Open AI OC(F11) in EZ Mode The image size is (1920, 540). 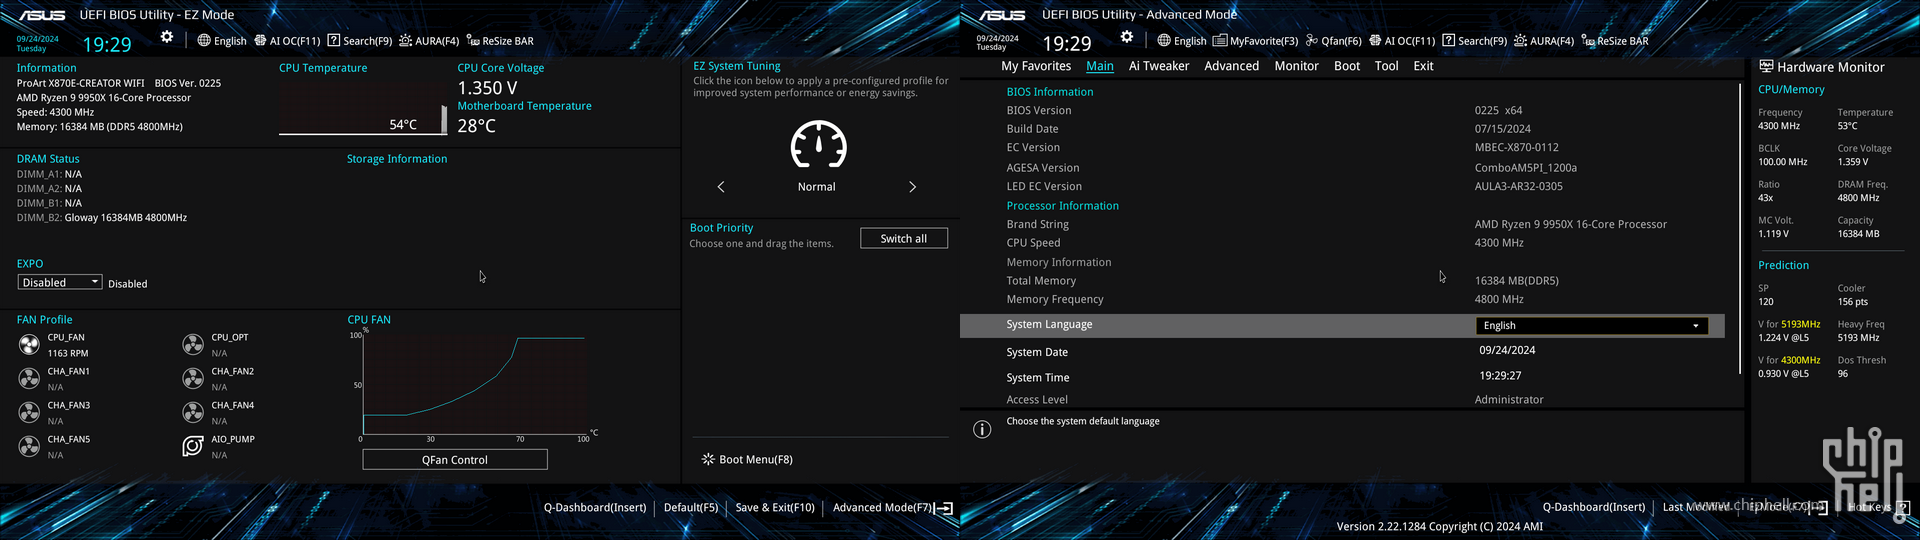pyautogui.click(x=287, y=41)
